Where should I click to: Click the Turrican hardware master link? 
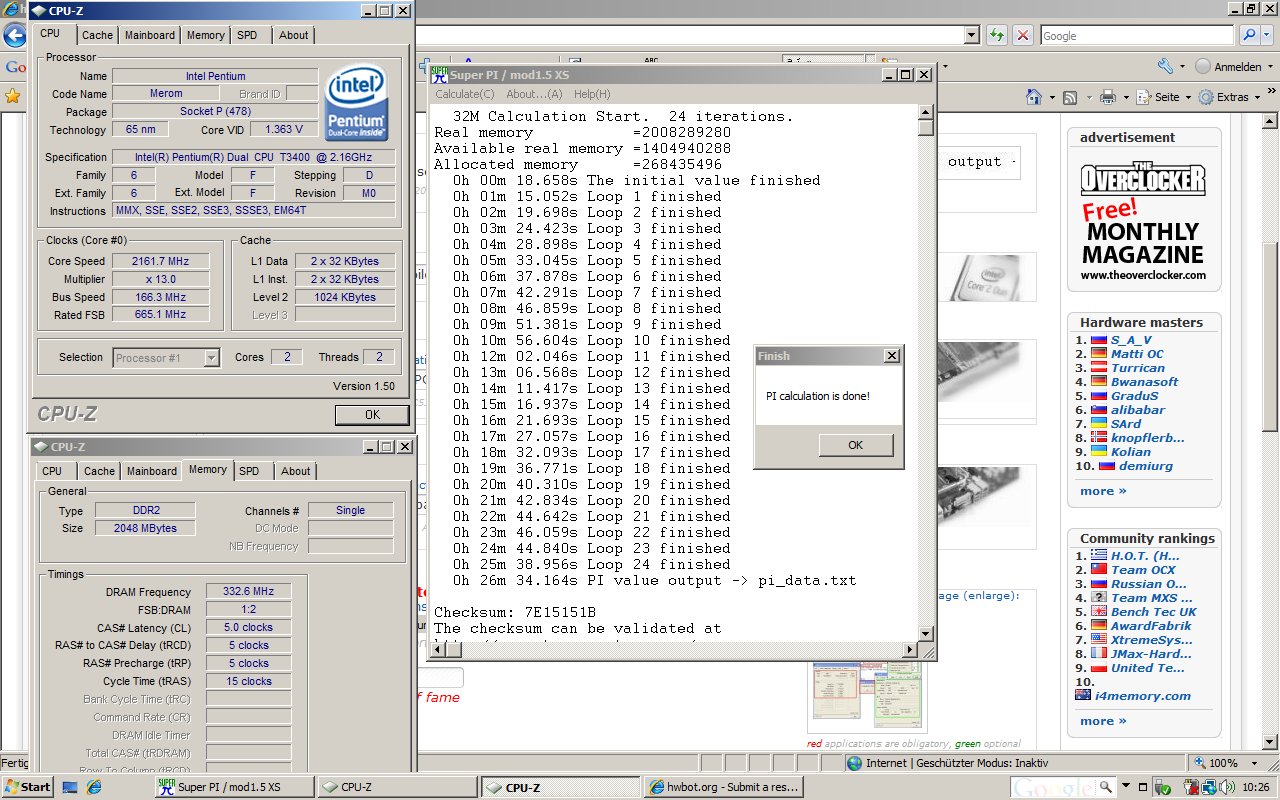(1137, 368)
